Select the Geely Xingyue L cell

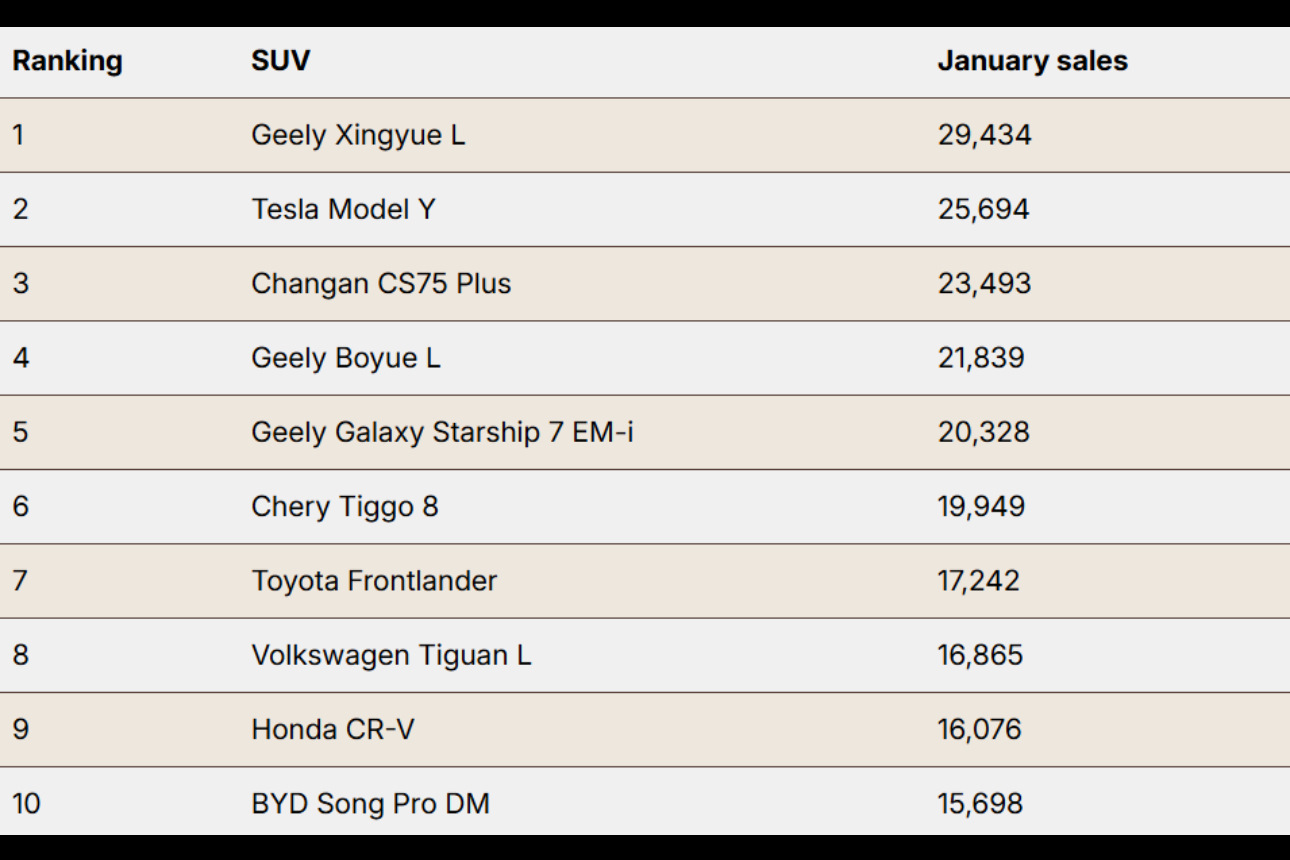[x=358, y=135]
